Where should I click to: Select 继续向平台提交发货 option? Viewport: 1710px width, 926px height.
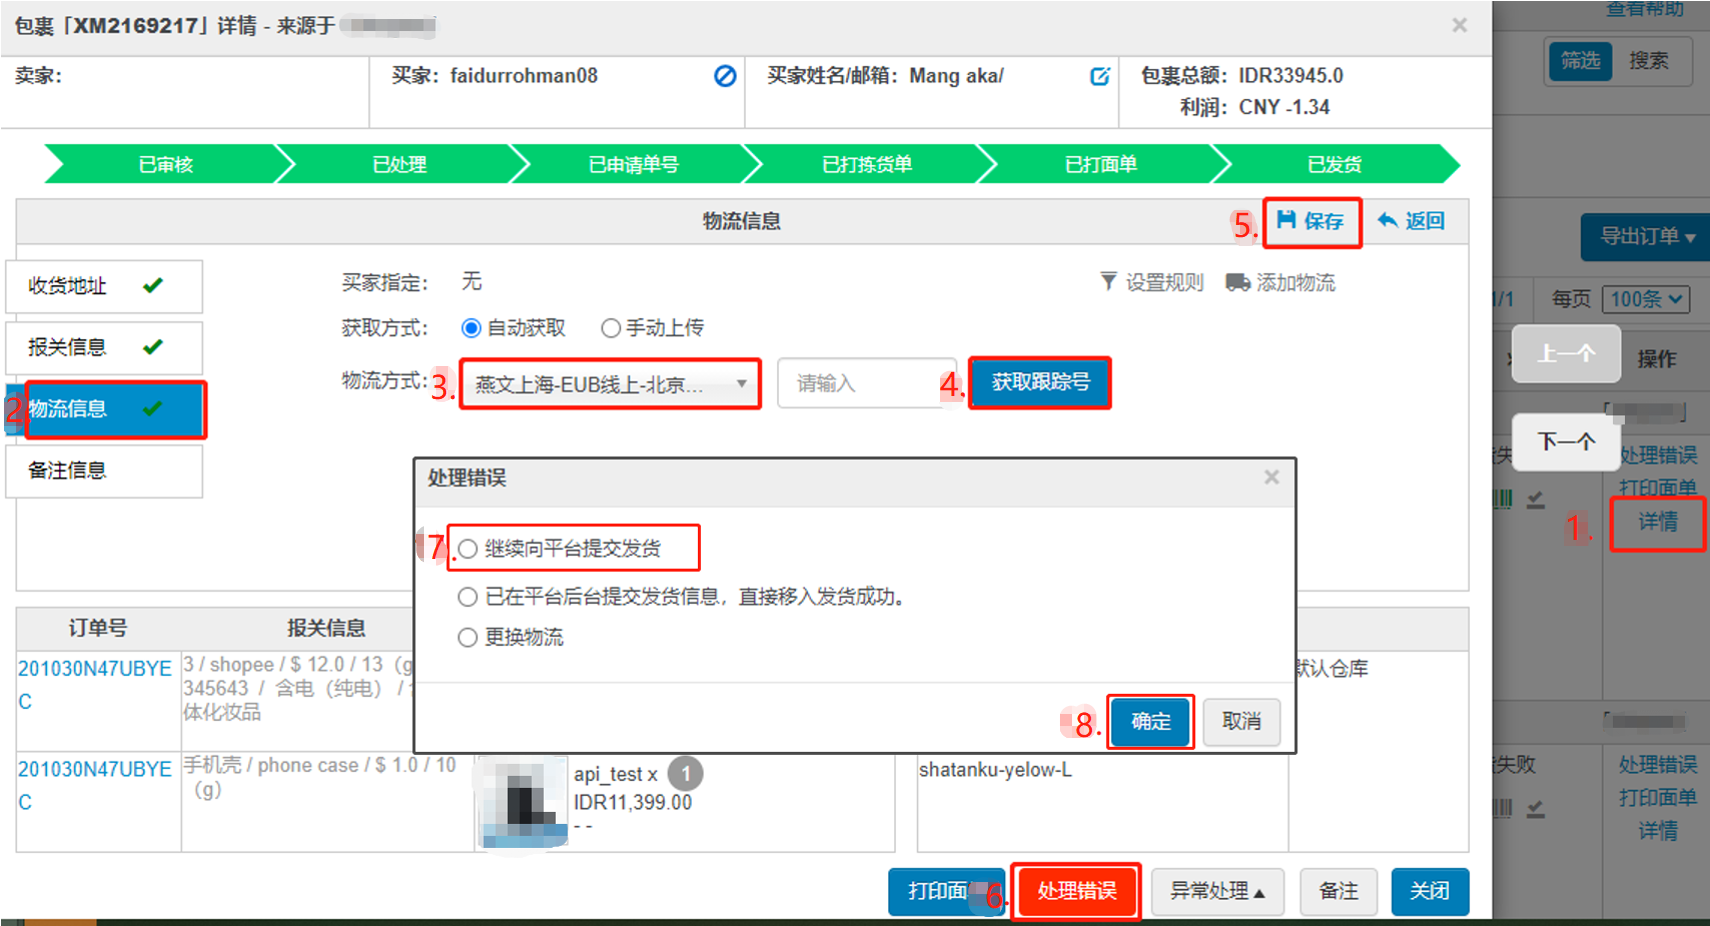click(x=467, y=549)
